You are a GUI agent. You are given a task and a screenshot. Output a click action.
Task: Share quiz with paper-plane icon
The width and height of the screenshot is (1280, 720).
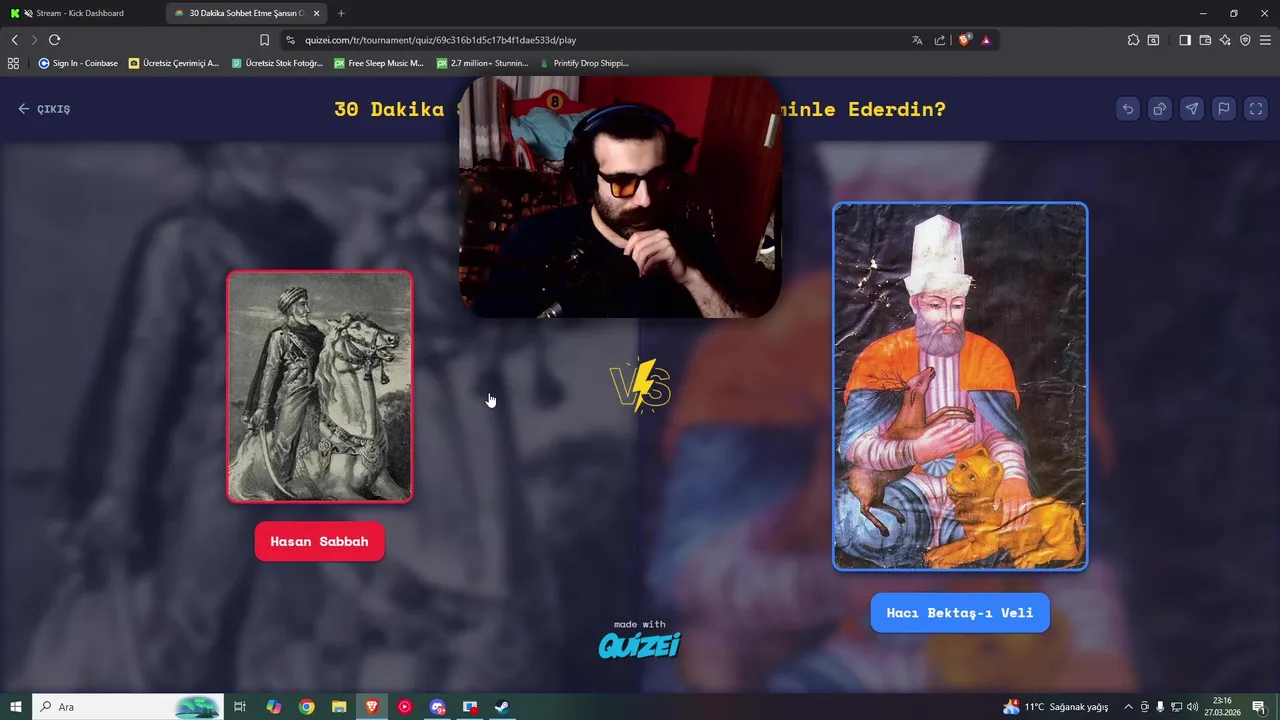click(x=1192, y=109)
